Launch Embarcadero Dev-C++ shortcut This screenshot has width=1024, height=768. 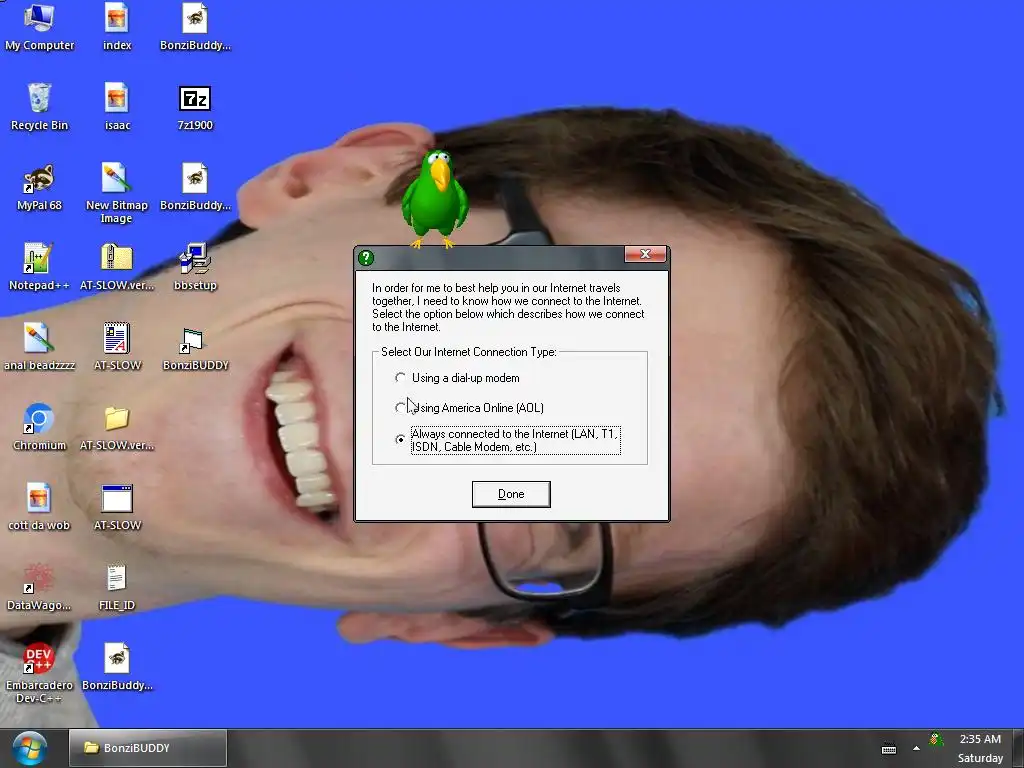point(39,673)
